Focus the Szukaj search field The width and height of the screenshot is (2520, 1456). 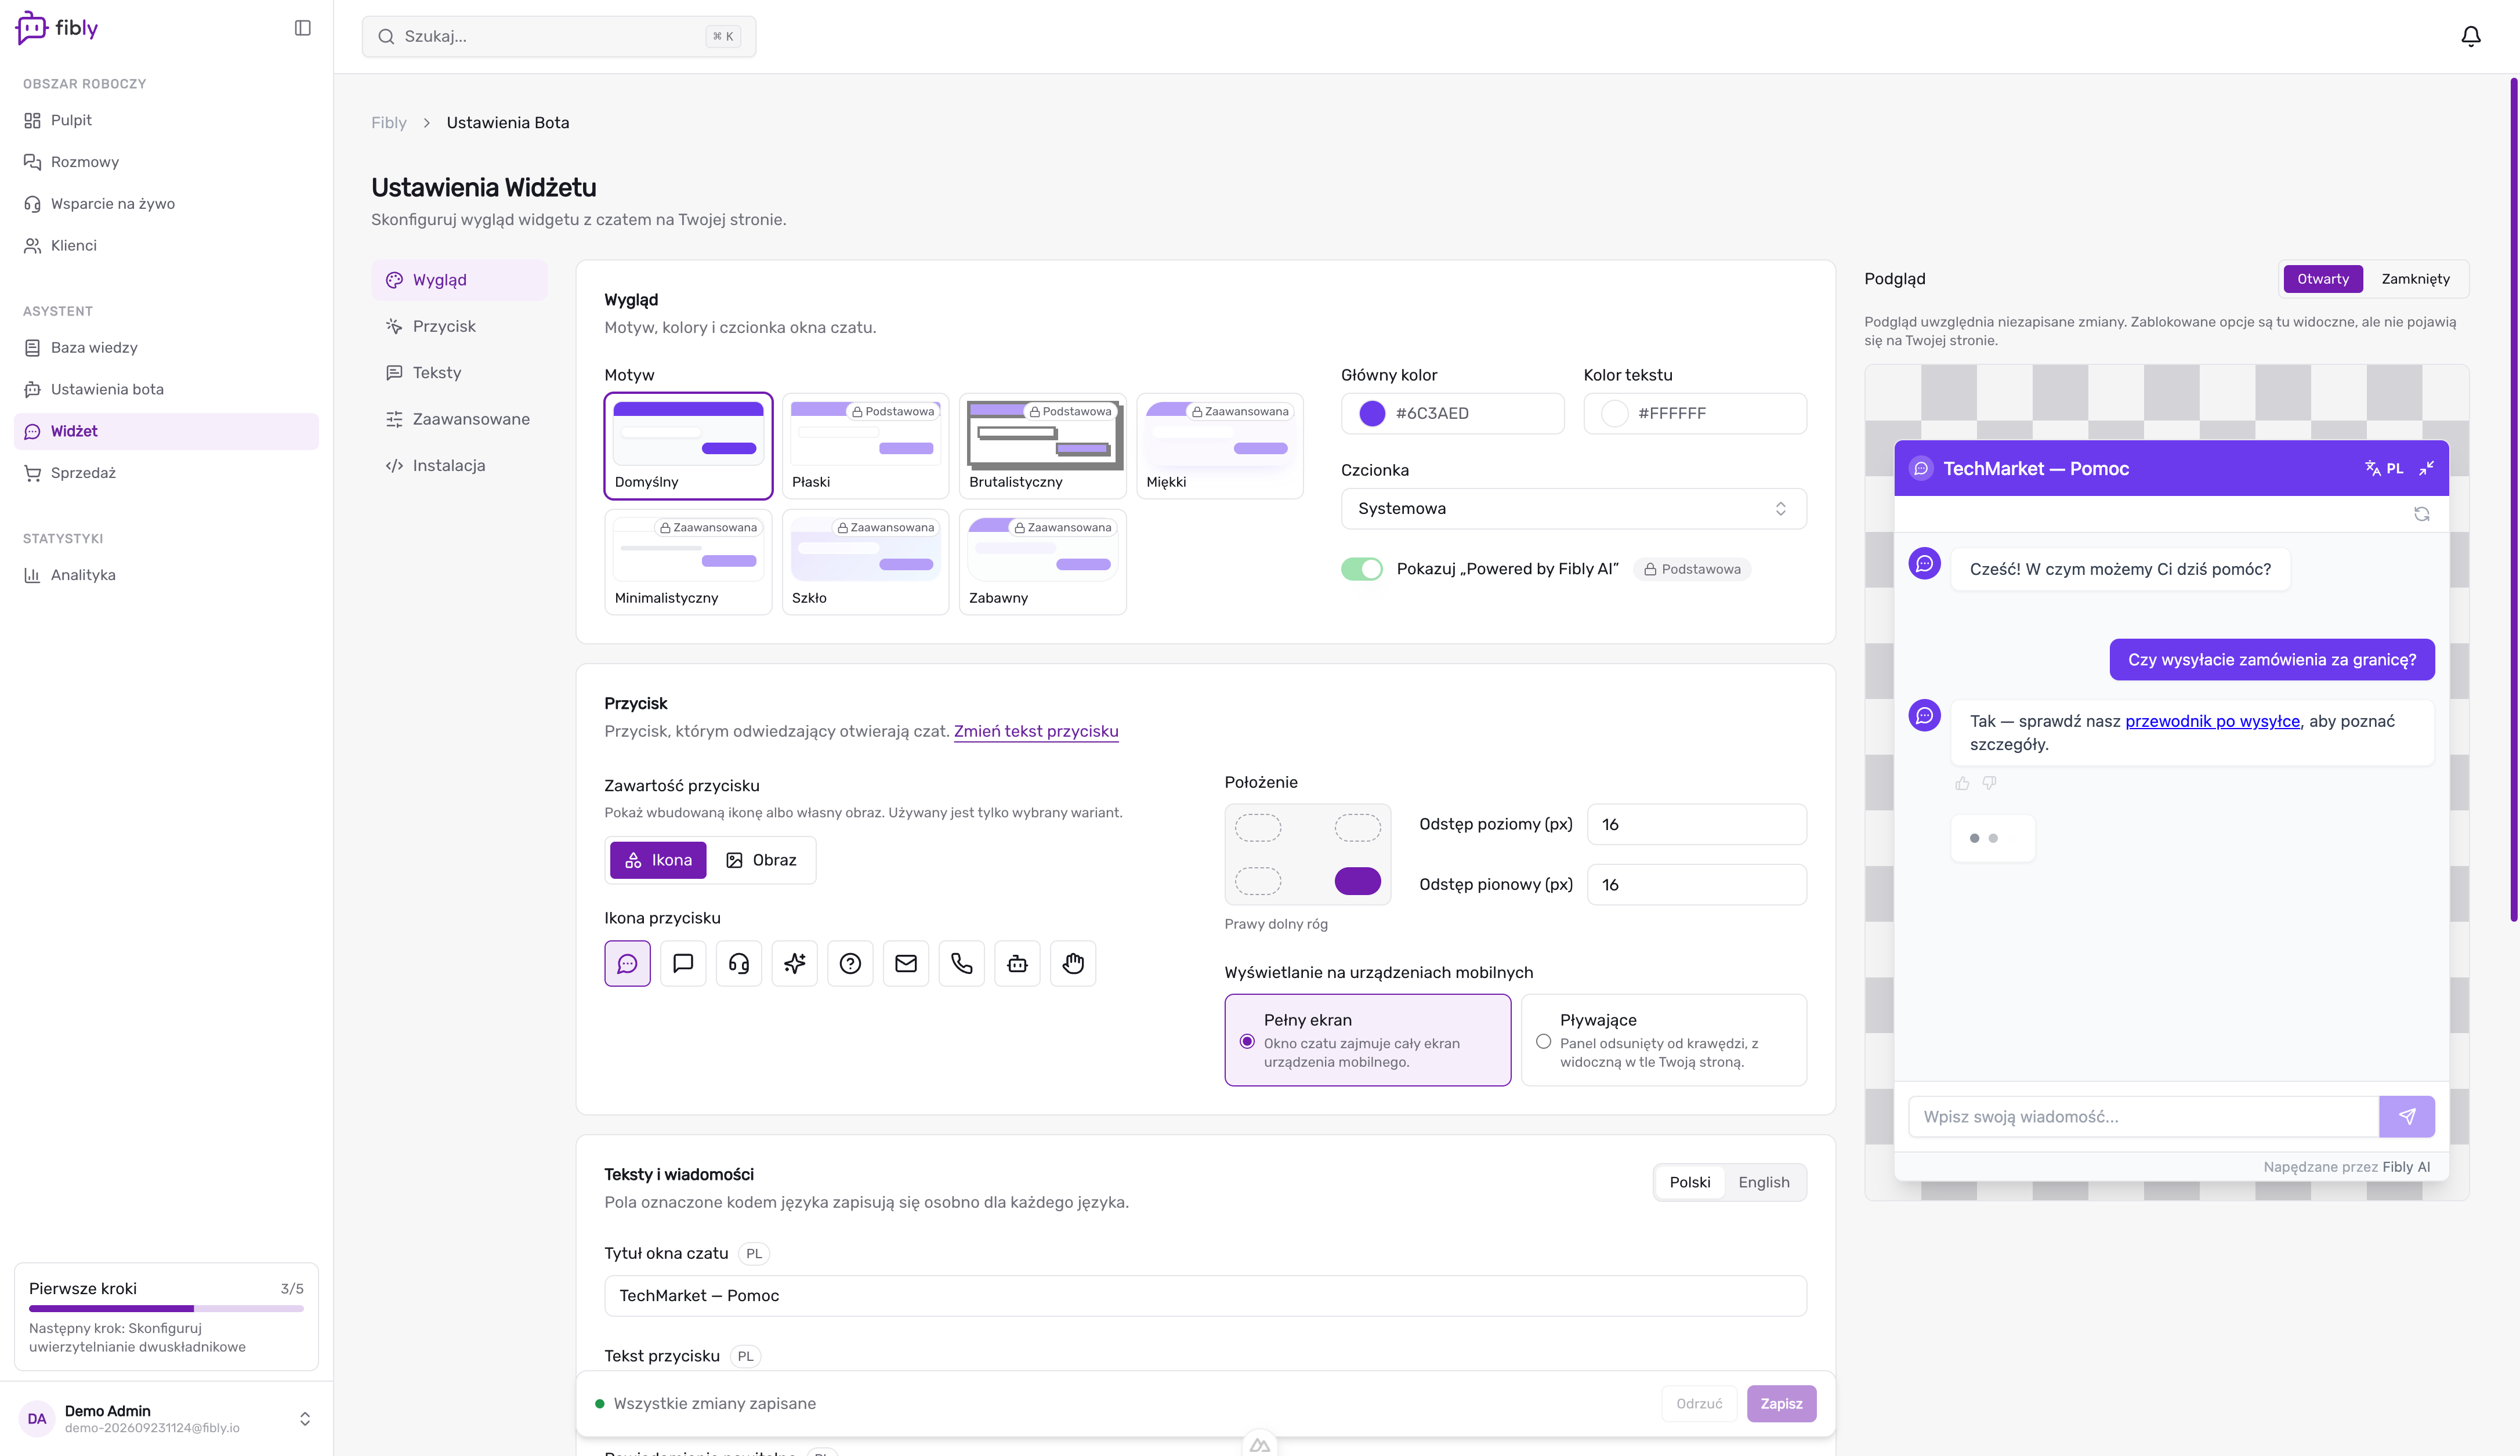coord(558,36)
